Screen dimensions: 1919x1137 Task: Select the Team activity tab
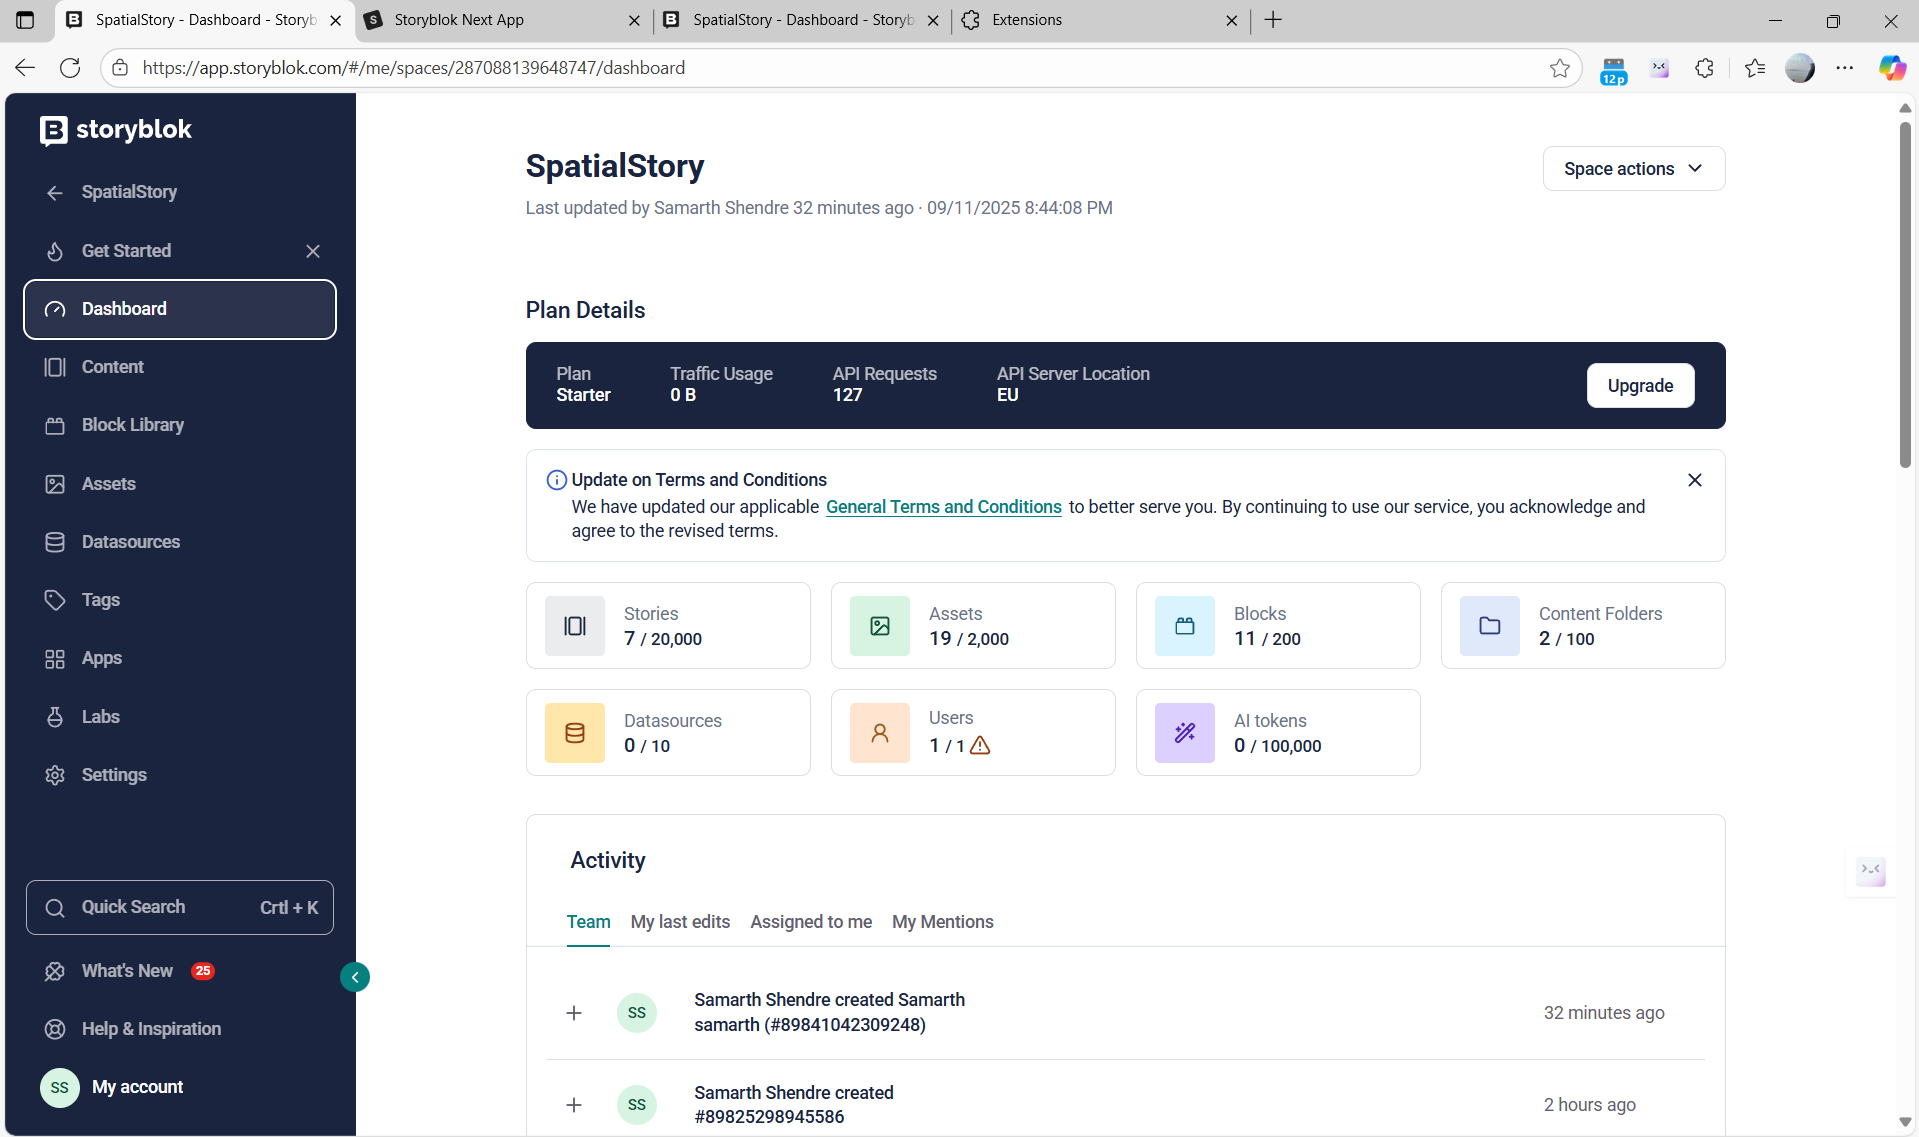click(x=588, y=922)
